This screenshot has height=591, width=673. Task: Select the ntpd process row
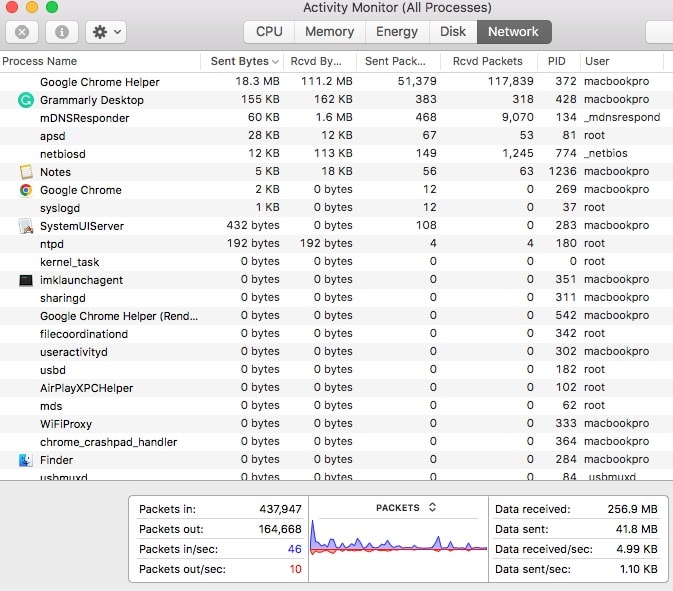tap(336, 244)
